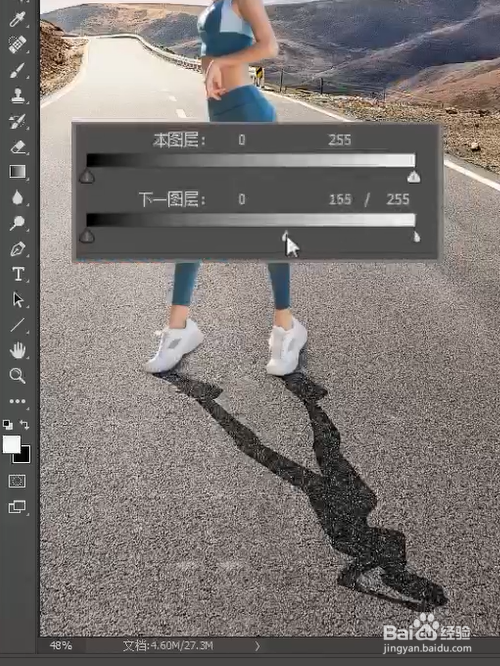500x666 pixels.
Task: Expand the status bar info arrow
Action: (x=257, y=646)
